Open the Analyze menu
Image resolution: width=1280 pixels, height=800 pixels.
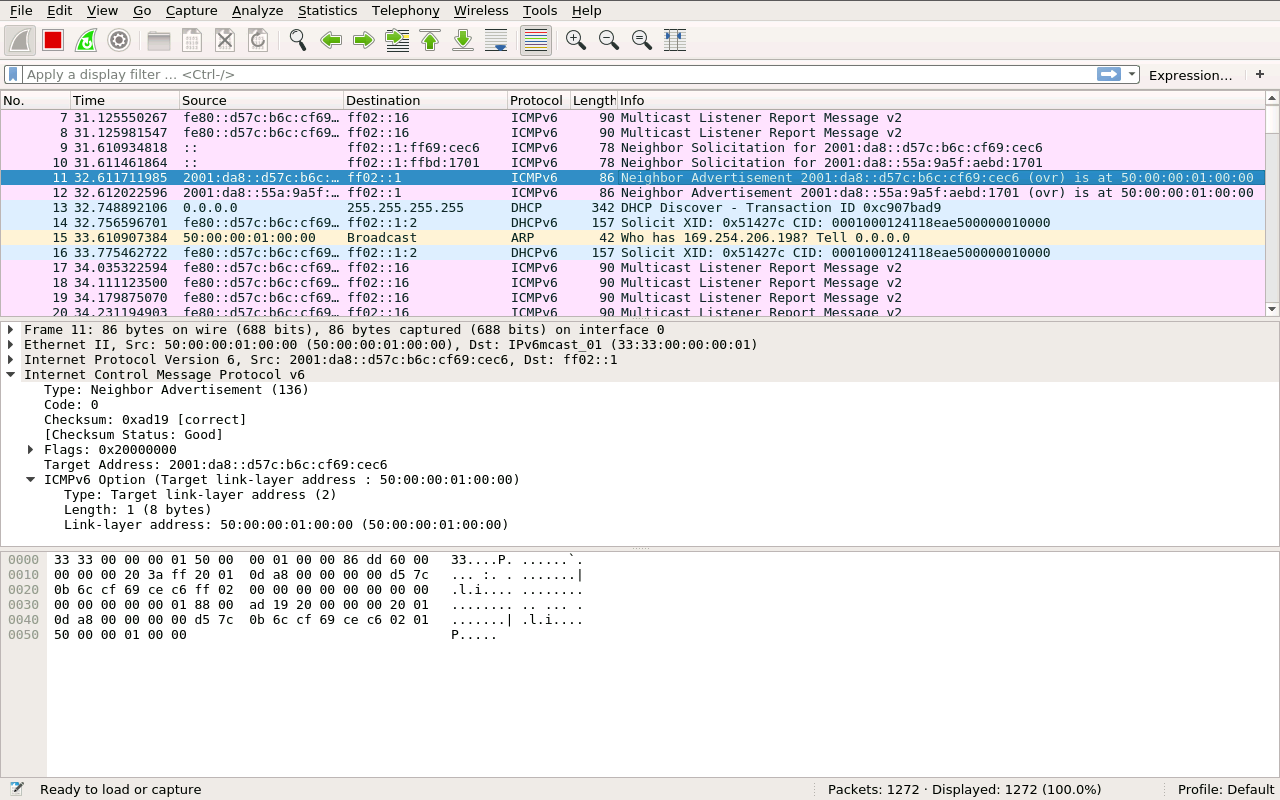coord(257,10)
